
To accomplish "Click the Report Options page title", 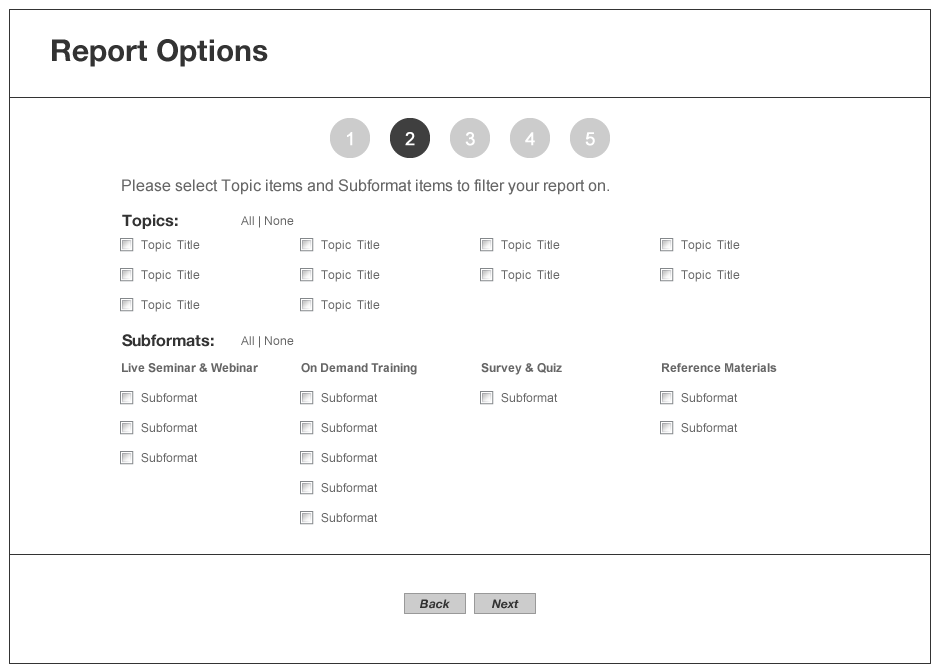I will 159,52.
